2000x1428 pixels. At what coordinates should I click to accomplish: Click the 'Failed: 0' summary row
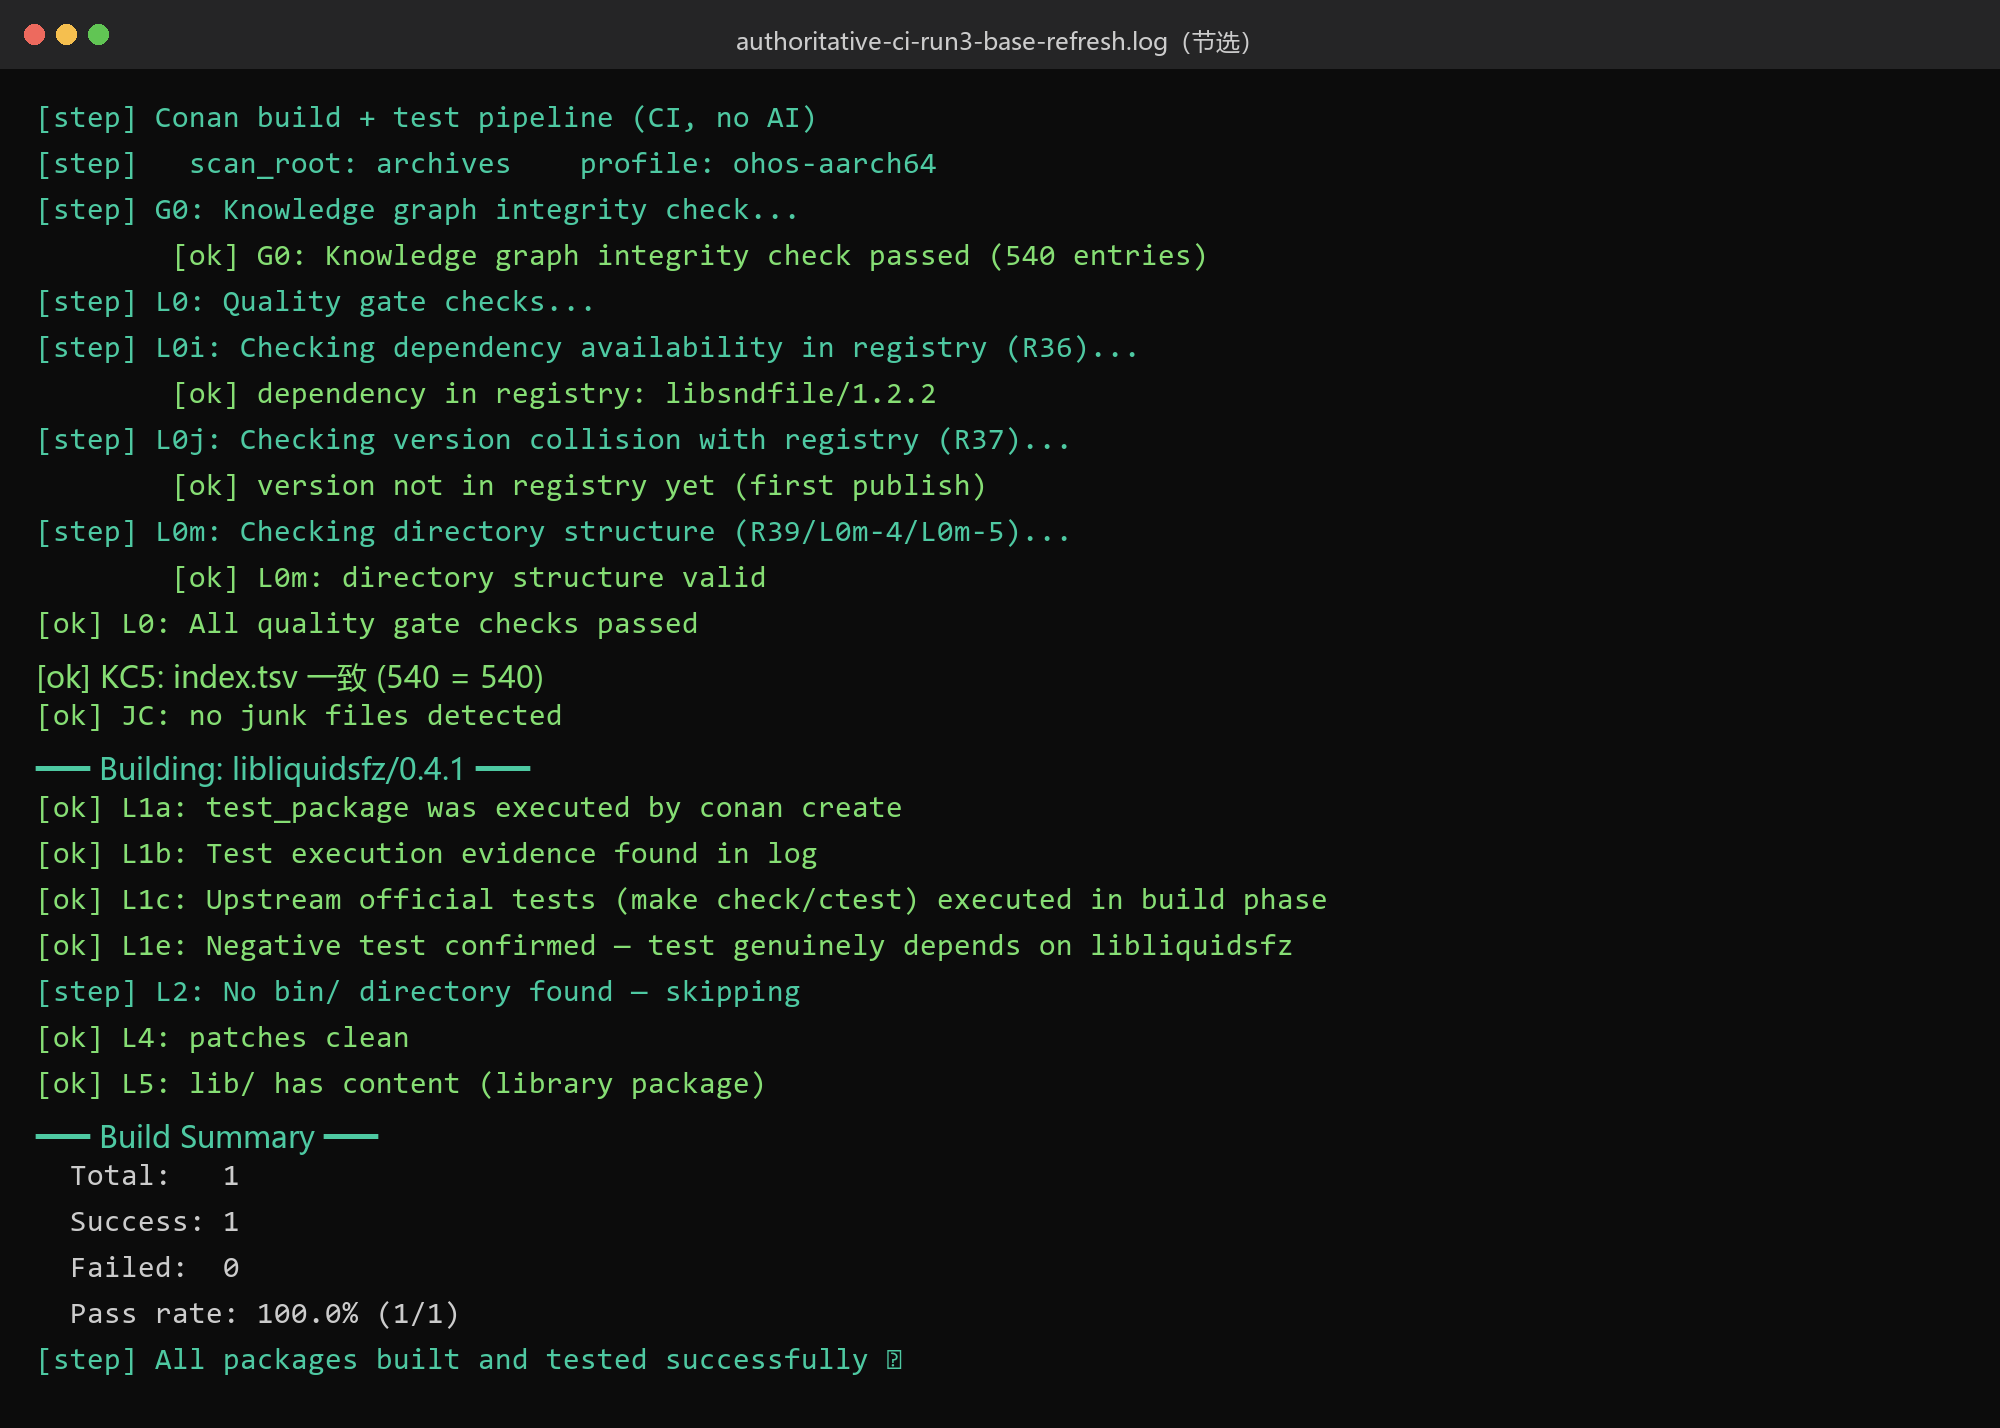pos(155,1268)
